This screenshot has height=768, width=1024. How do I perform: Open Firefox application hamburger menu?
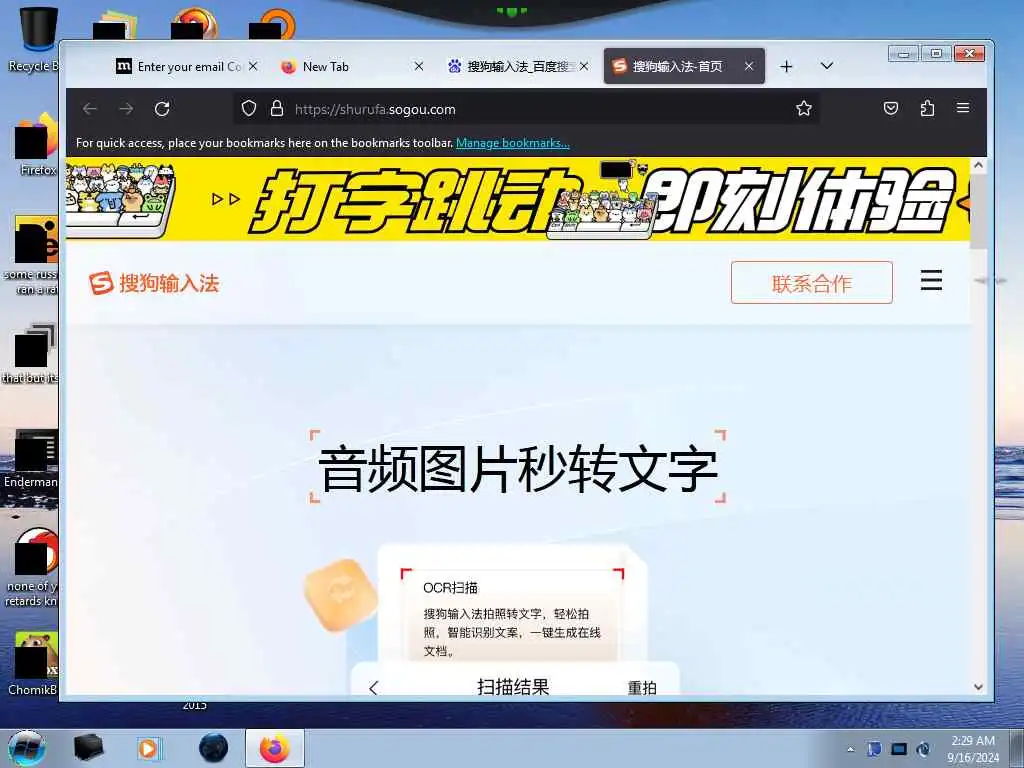click(963, 108)
